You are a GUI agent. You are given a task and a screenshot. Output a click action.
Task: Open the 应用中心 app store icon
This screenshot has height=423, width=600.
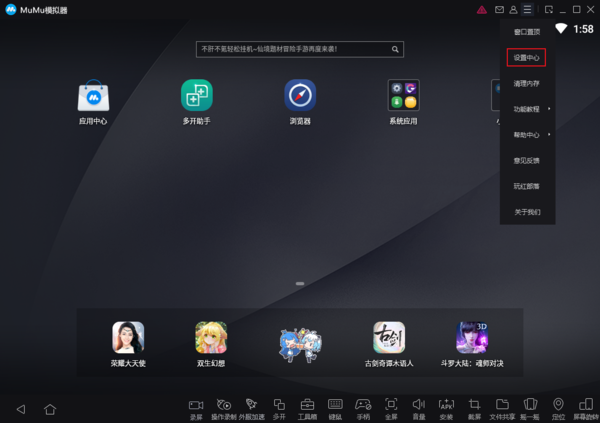pyautogui.click(x=93, y=97)
